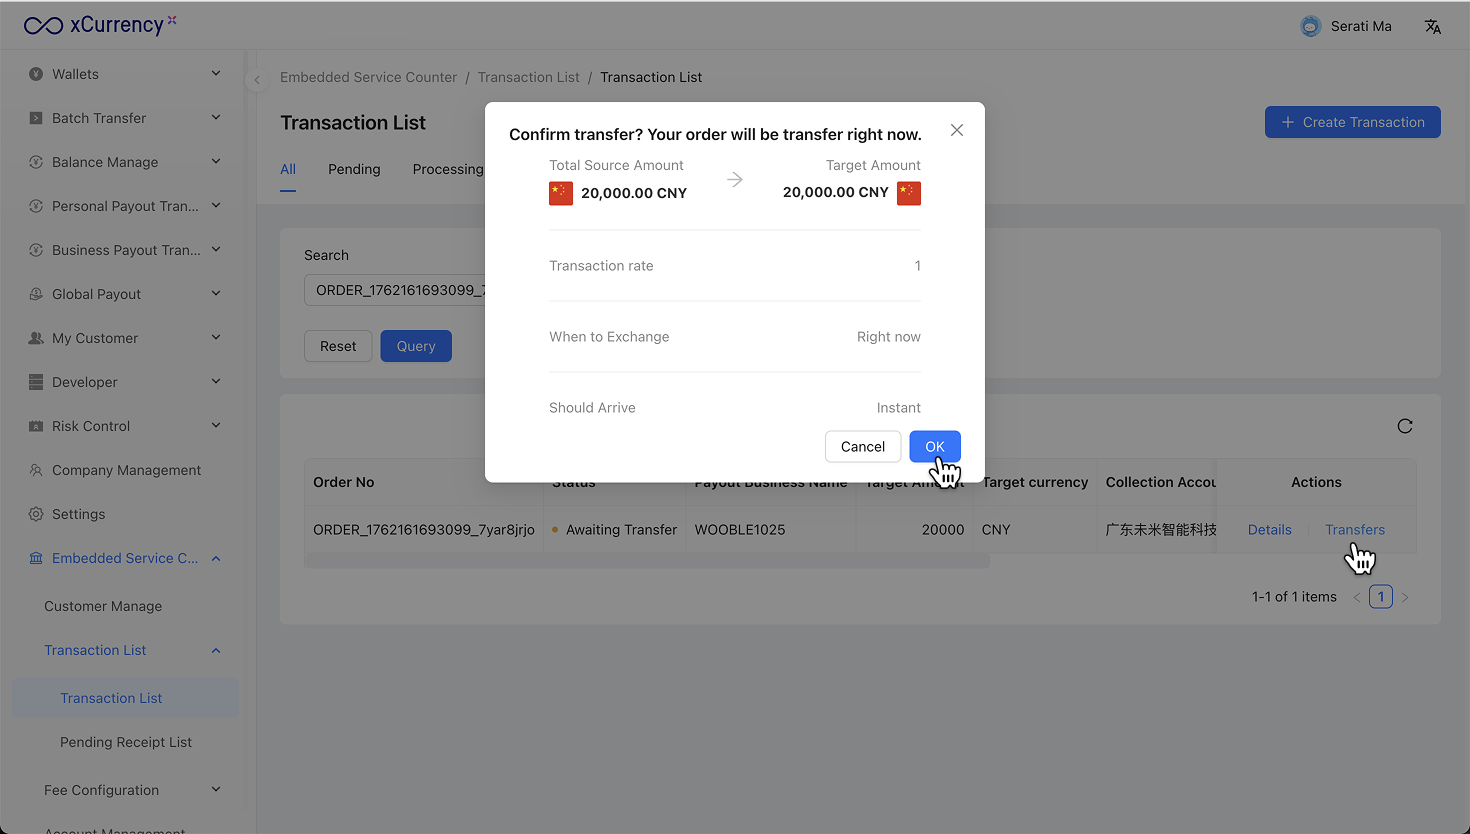Click the Wallets sidebar icon
Screen dimensions: 1470x834
click(36, 74)
